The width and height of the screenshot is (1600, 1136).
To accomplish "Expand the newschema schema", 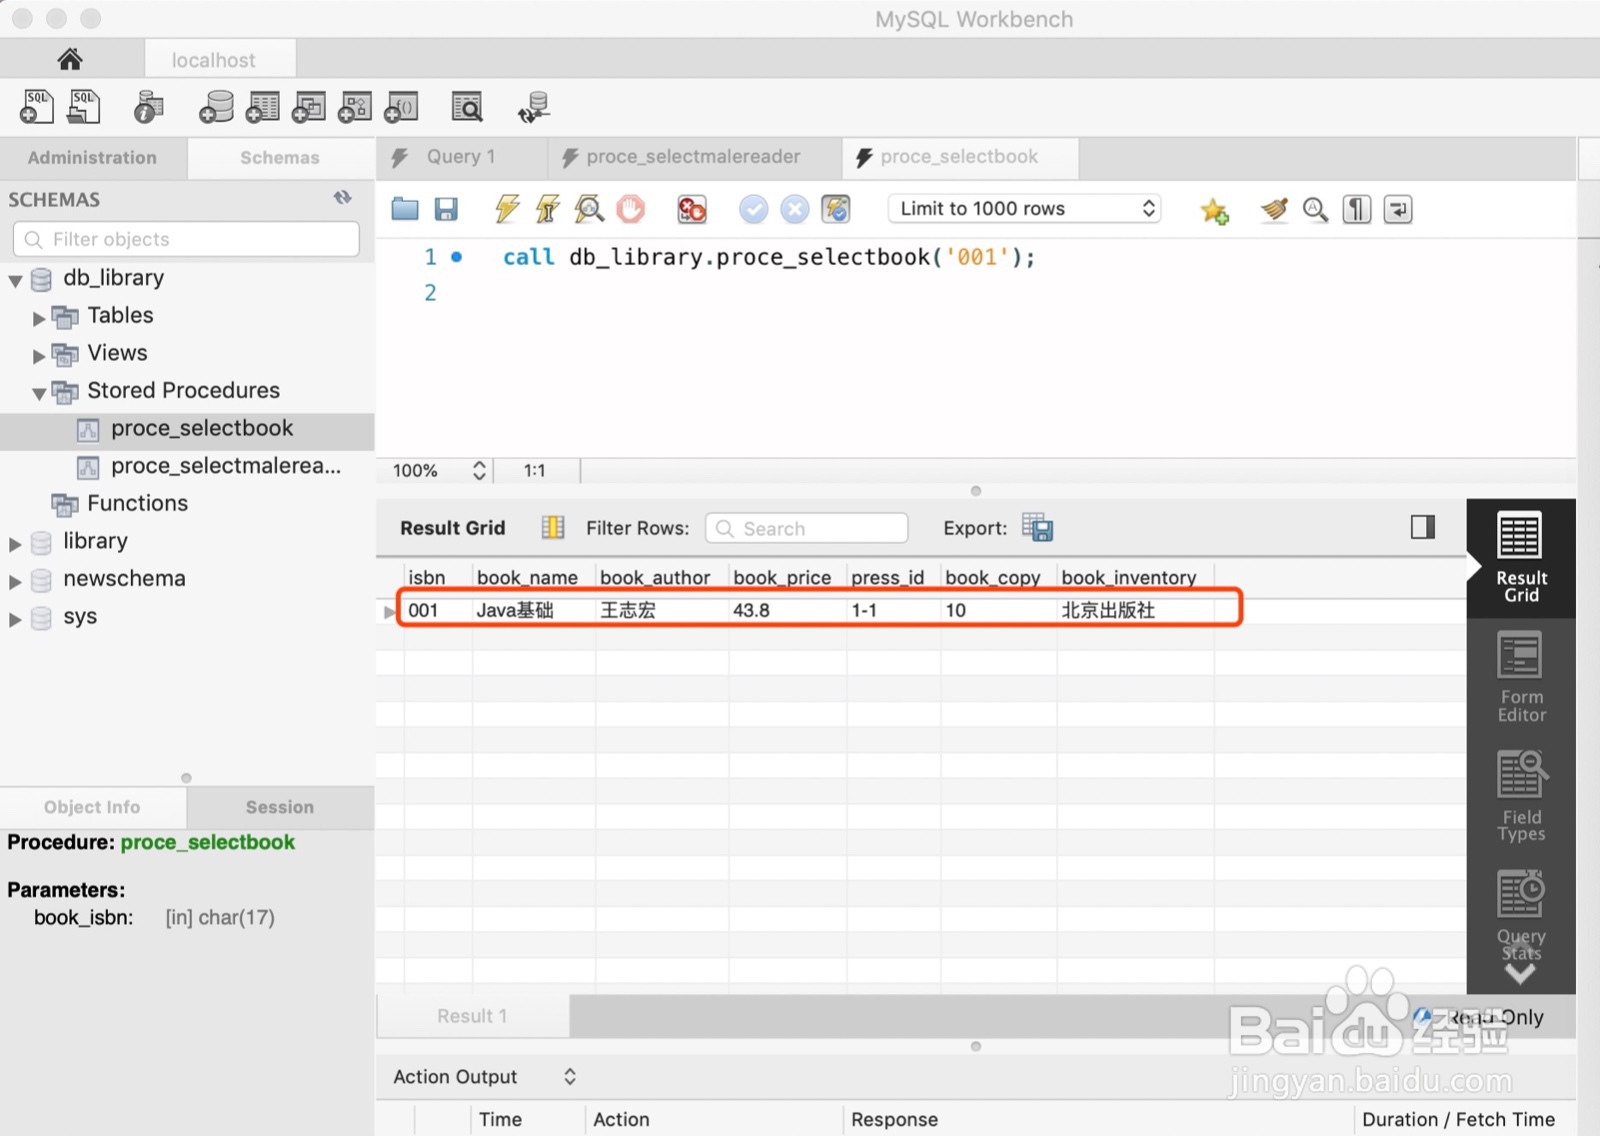I will click(x=15, y=581).
